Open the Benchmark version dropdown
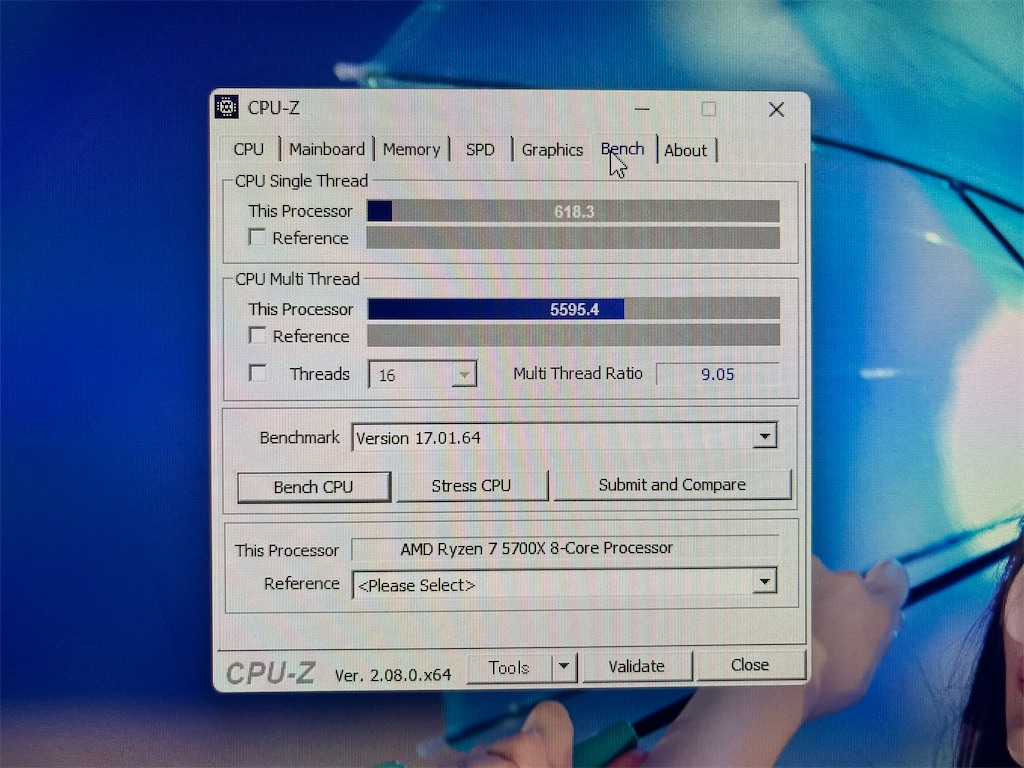The image size is (1024, 768). pyautogui.click(x=764, y=436)
